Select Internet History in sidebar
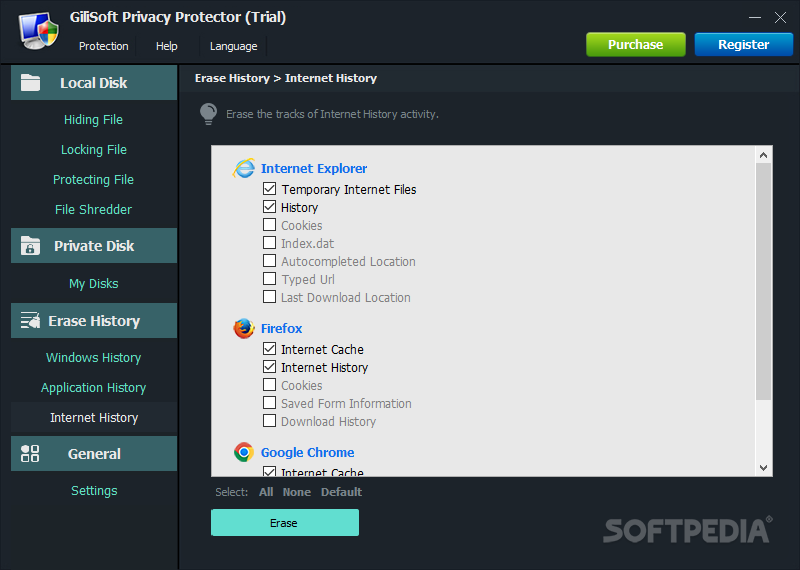This screenshot has height=570, width=800. (94, 417)
